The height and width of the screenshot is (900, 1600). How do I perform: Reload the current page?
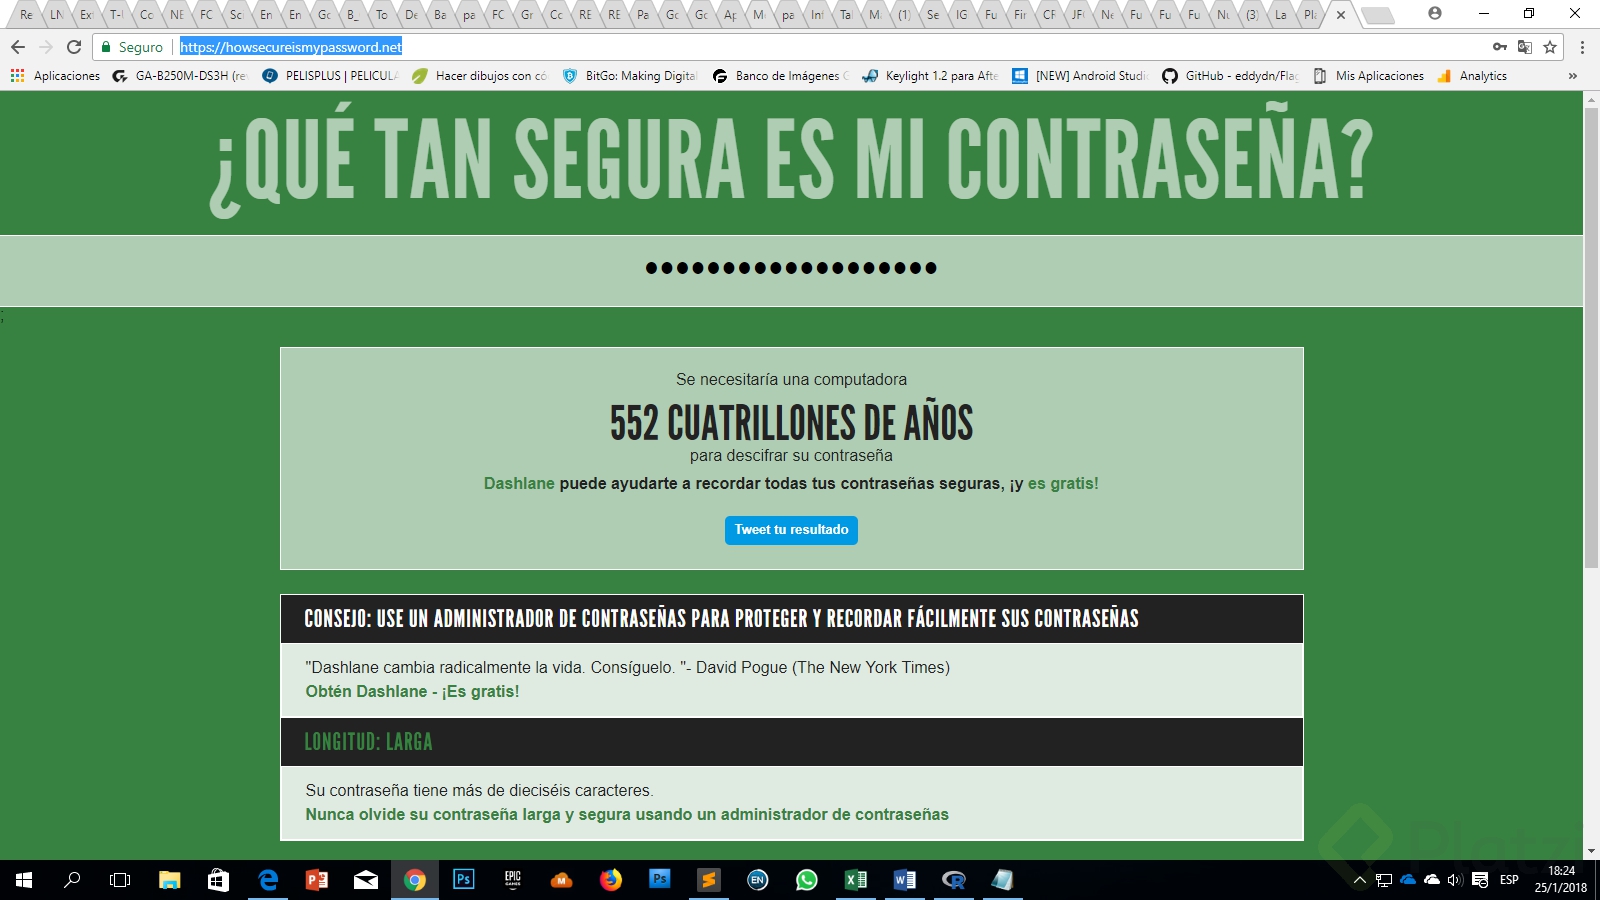74,47
